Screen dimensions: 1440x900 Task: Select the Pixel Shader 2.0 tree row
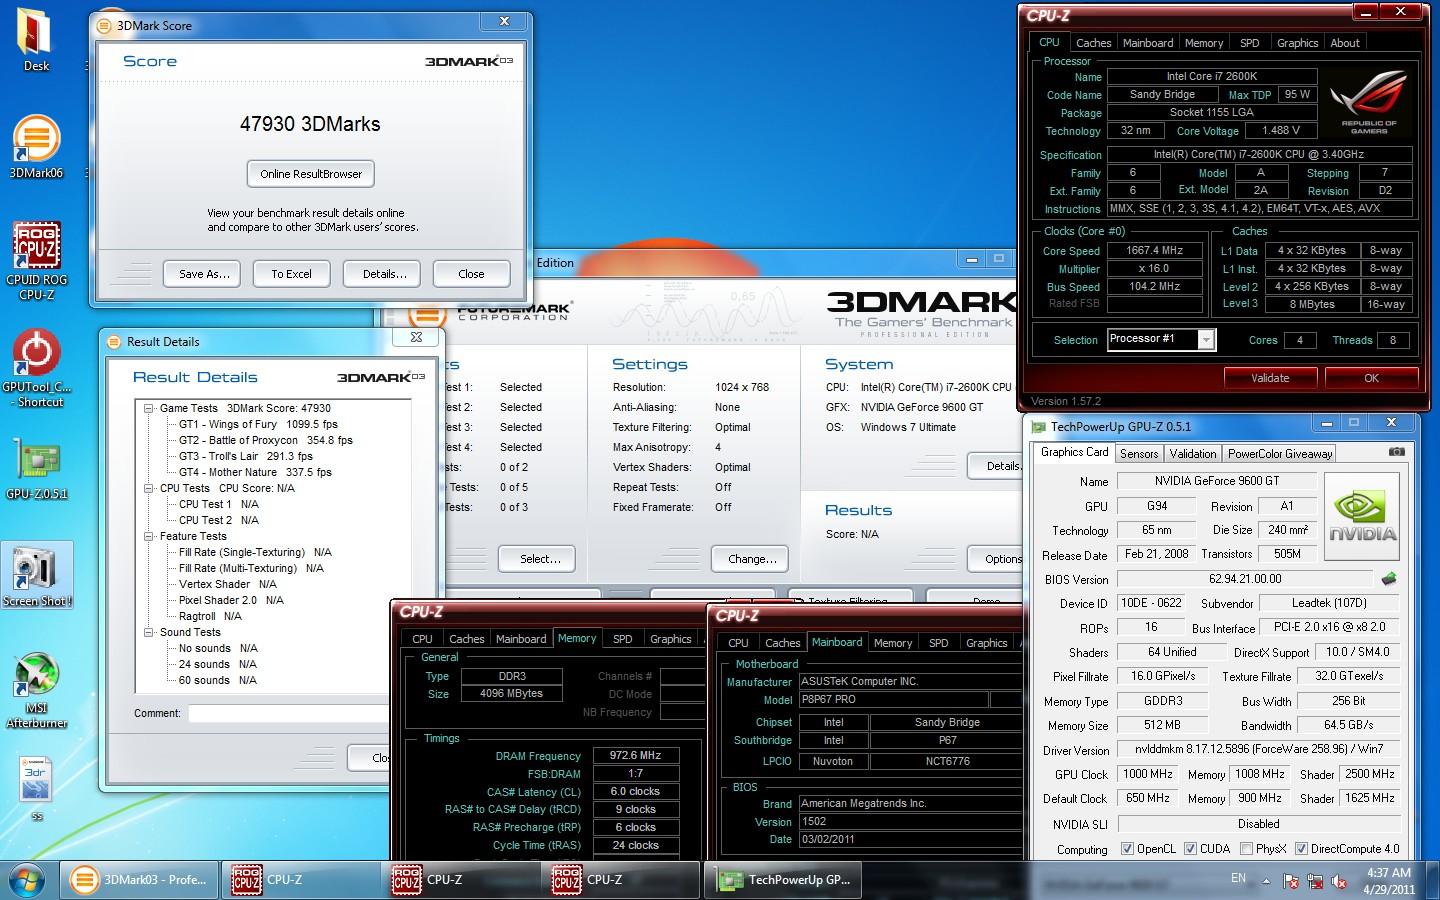coord(231,600)
